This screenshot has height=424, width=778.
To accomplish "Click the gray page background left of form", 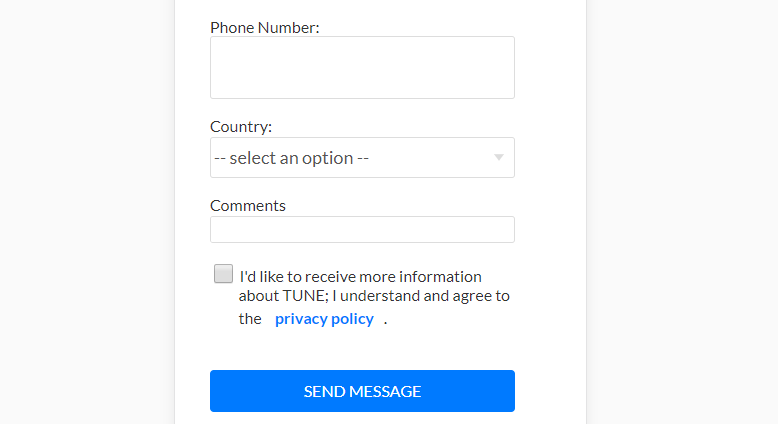I will pos(85,212).
